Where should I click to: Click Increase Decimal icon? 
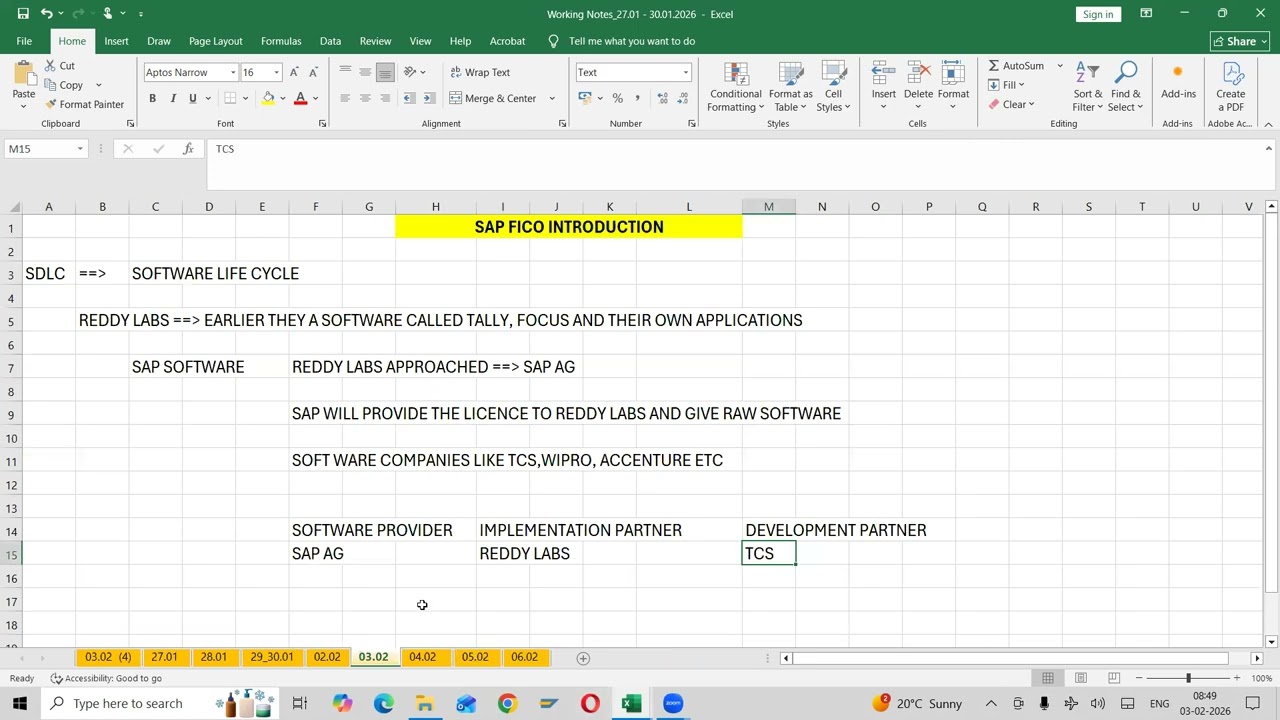661,98
